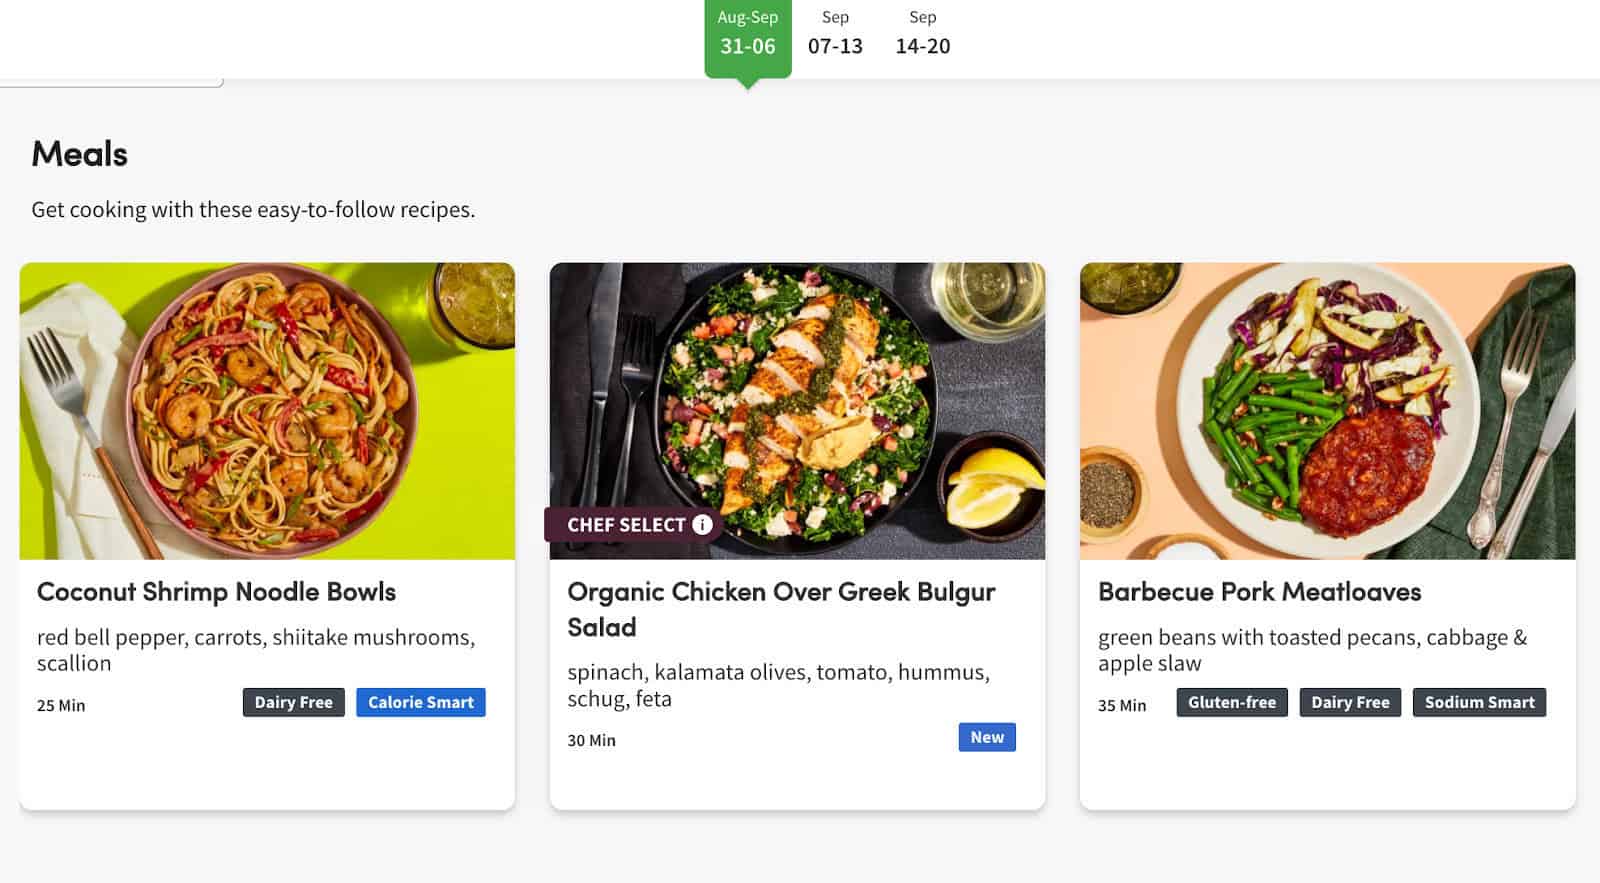This screenshot has height=883, width=1600.
Task: Click the Meals section heading
Action: point(80,154)
